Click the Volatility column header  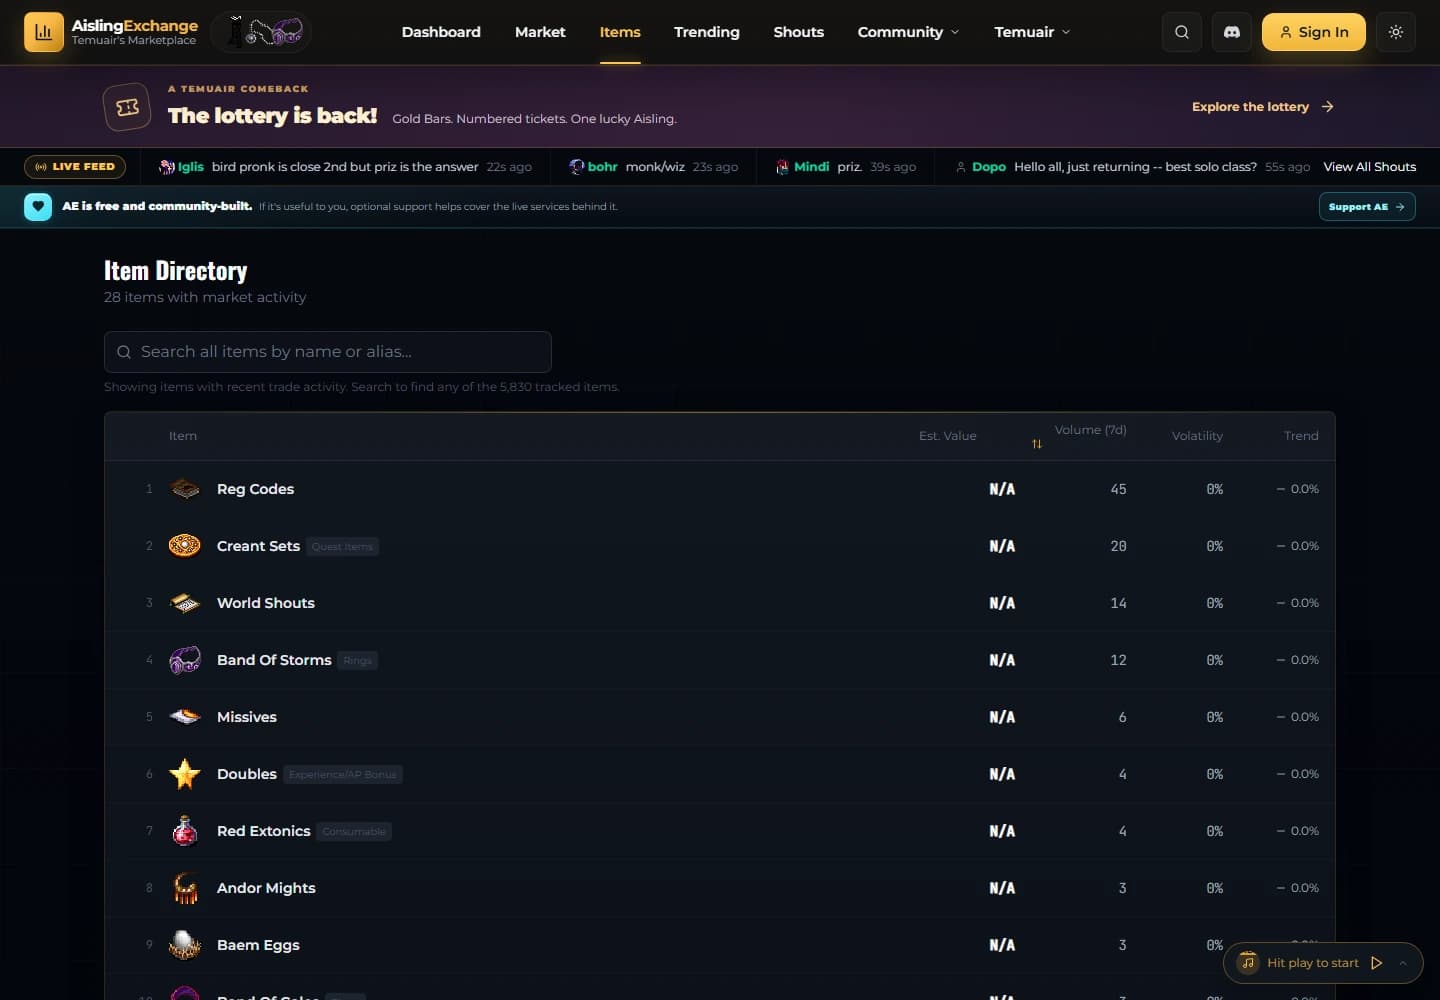point(1197,436)
